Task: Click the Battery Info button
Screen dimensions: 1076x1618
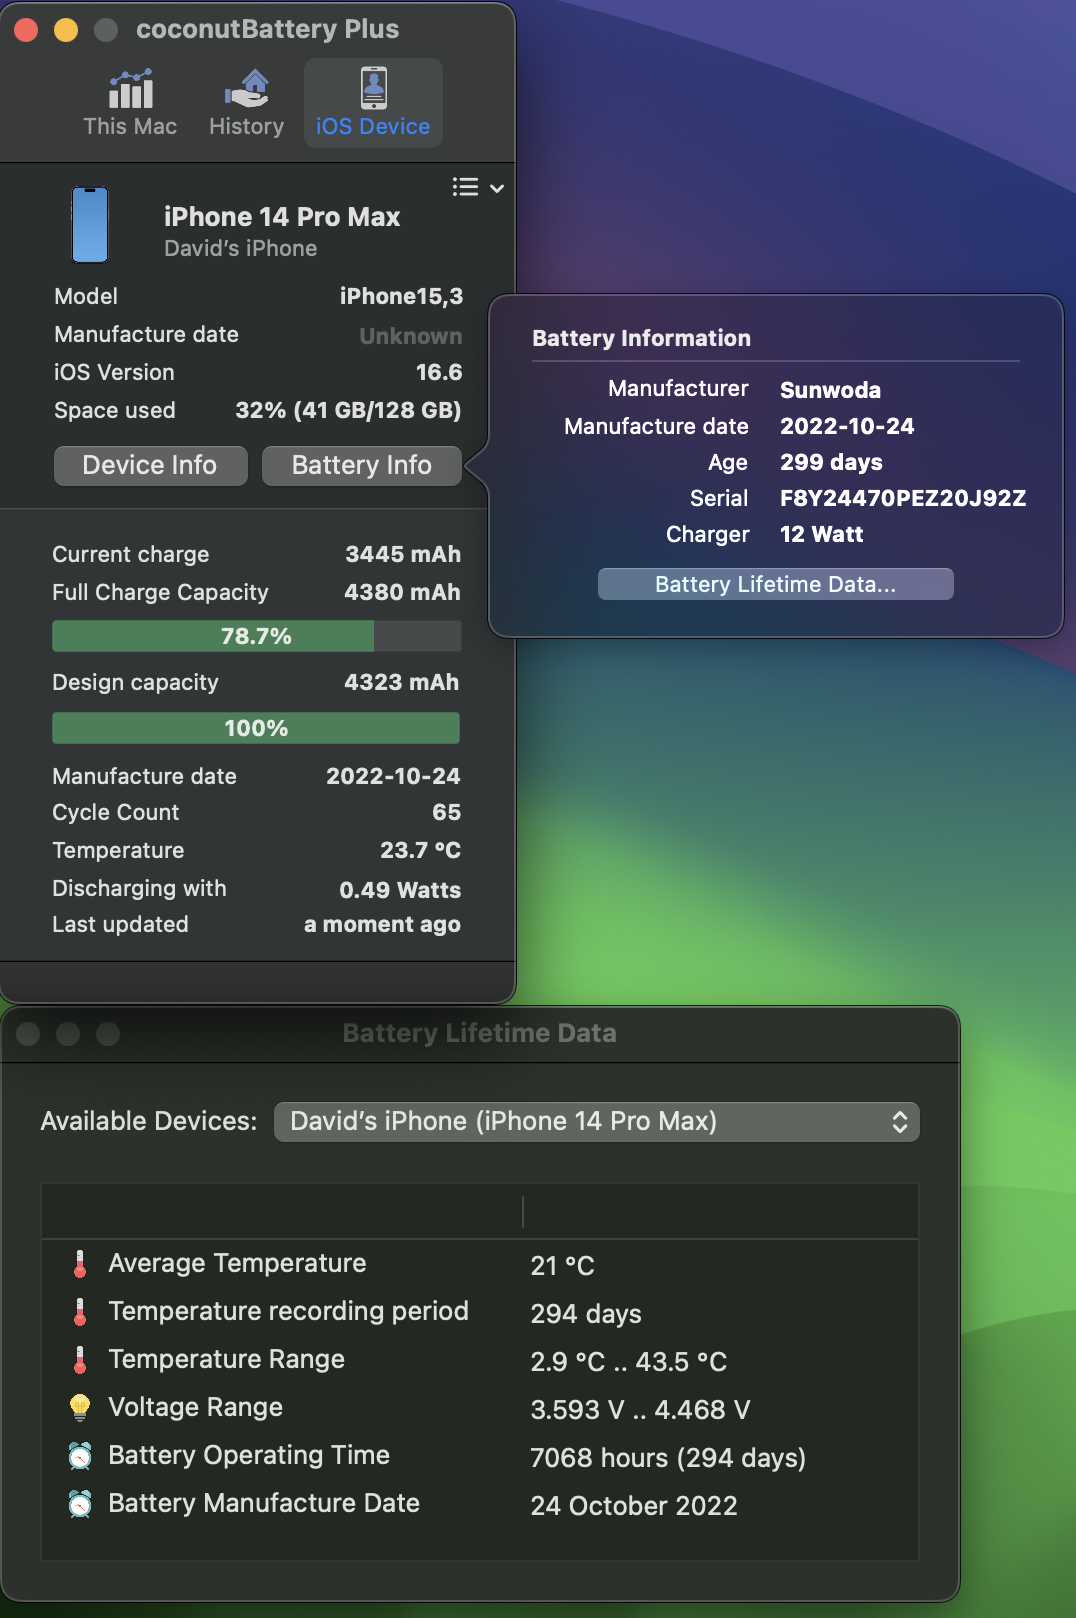Action: (x=361, y=465)
